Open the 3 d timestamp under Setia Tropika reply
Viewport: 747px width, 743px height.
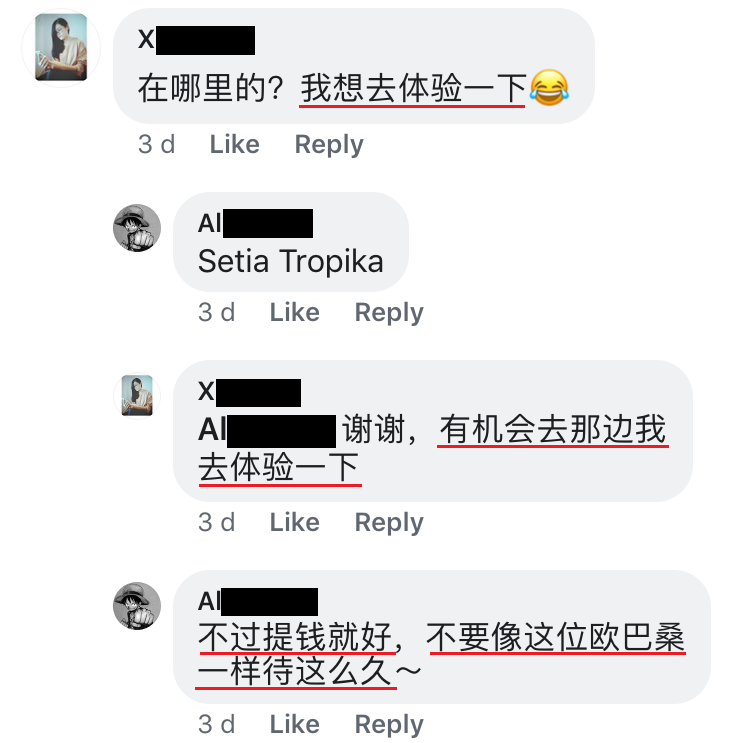click(216, 312)
